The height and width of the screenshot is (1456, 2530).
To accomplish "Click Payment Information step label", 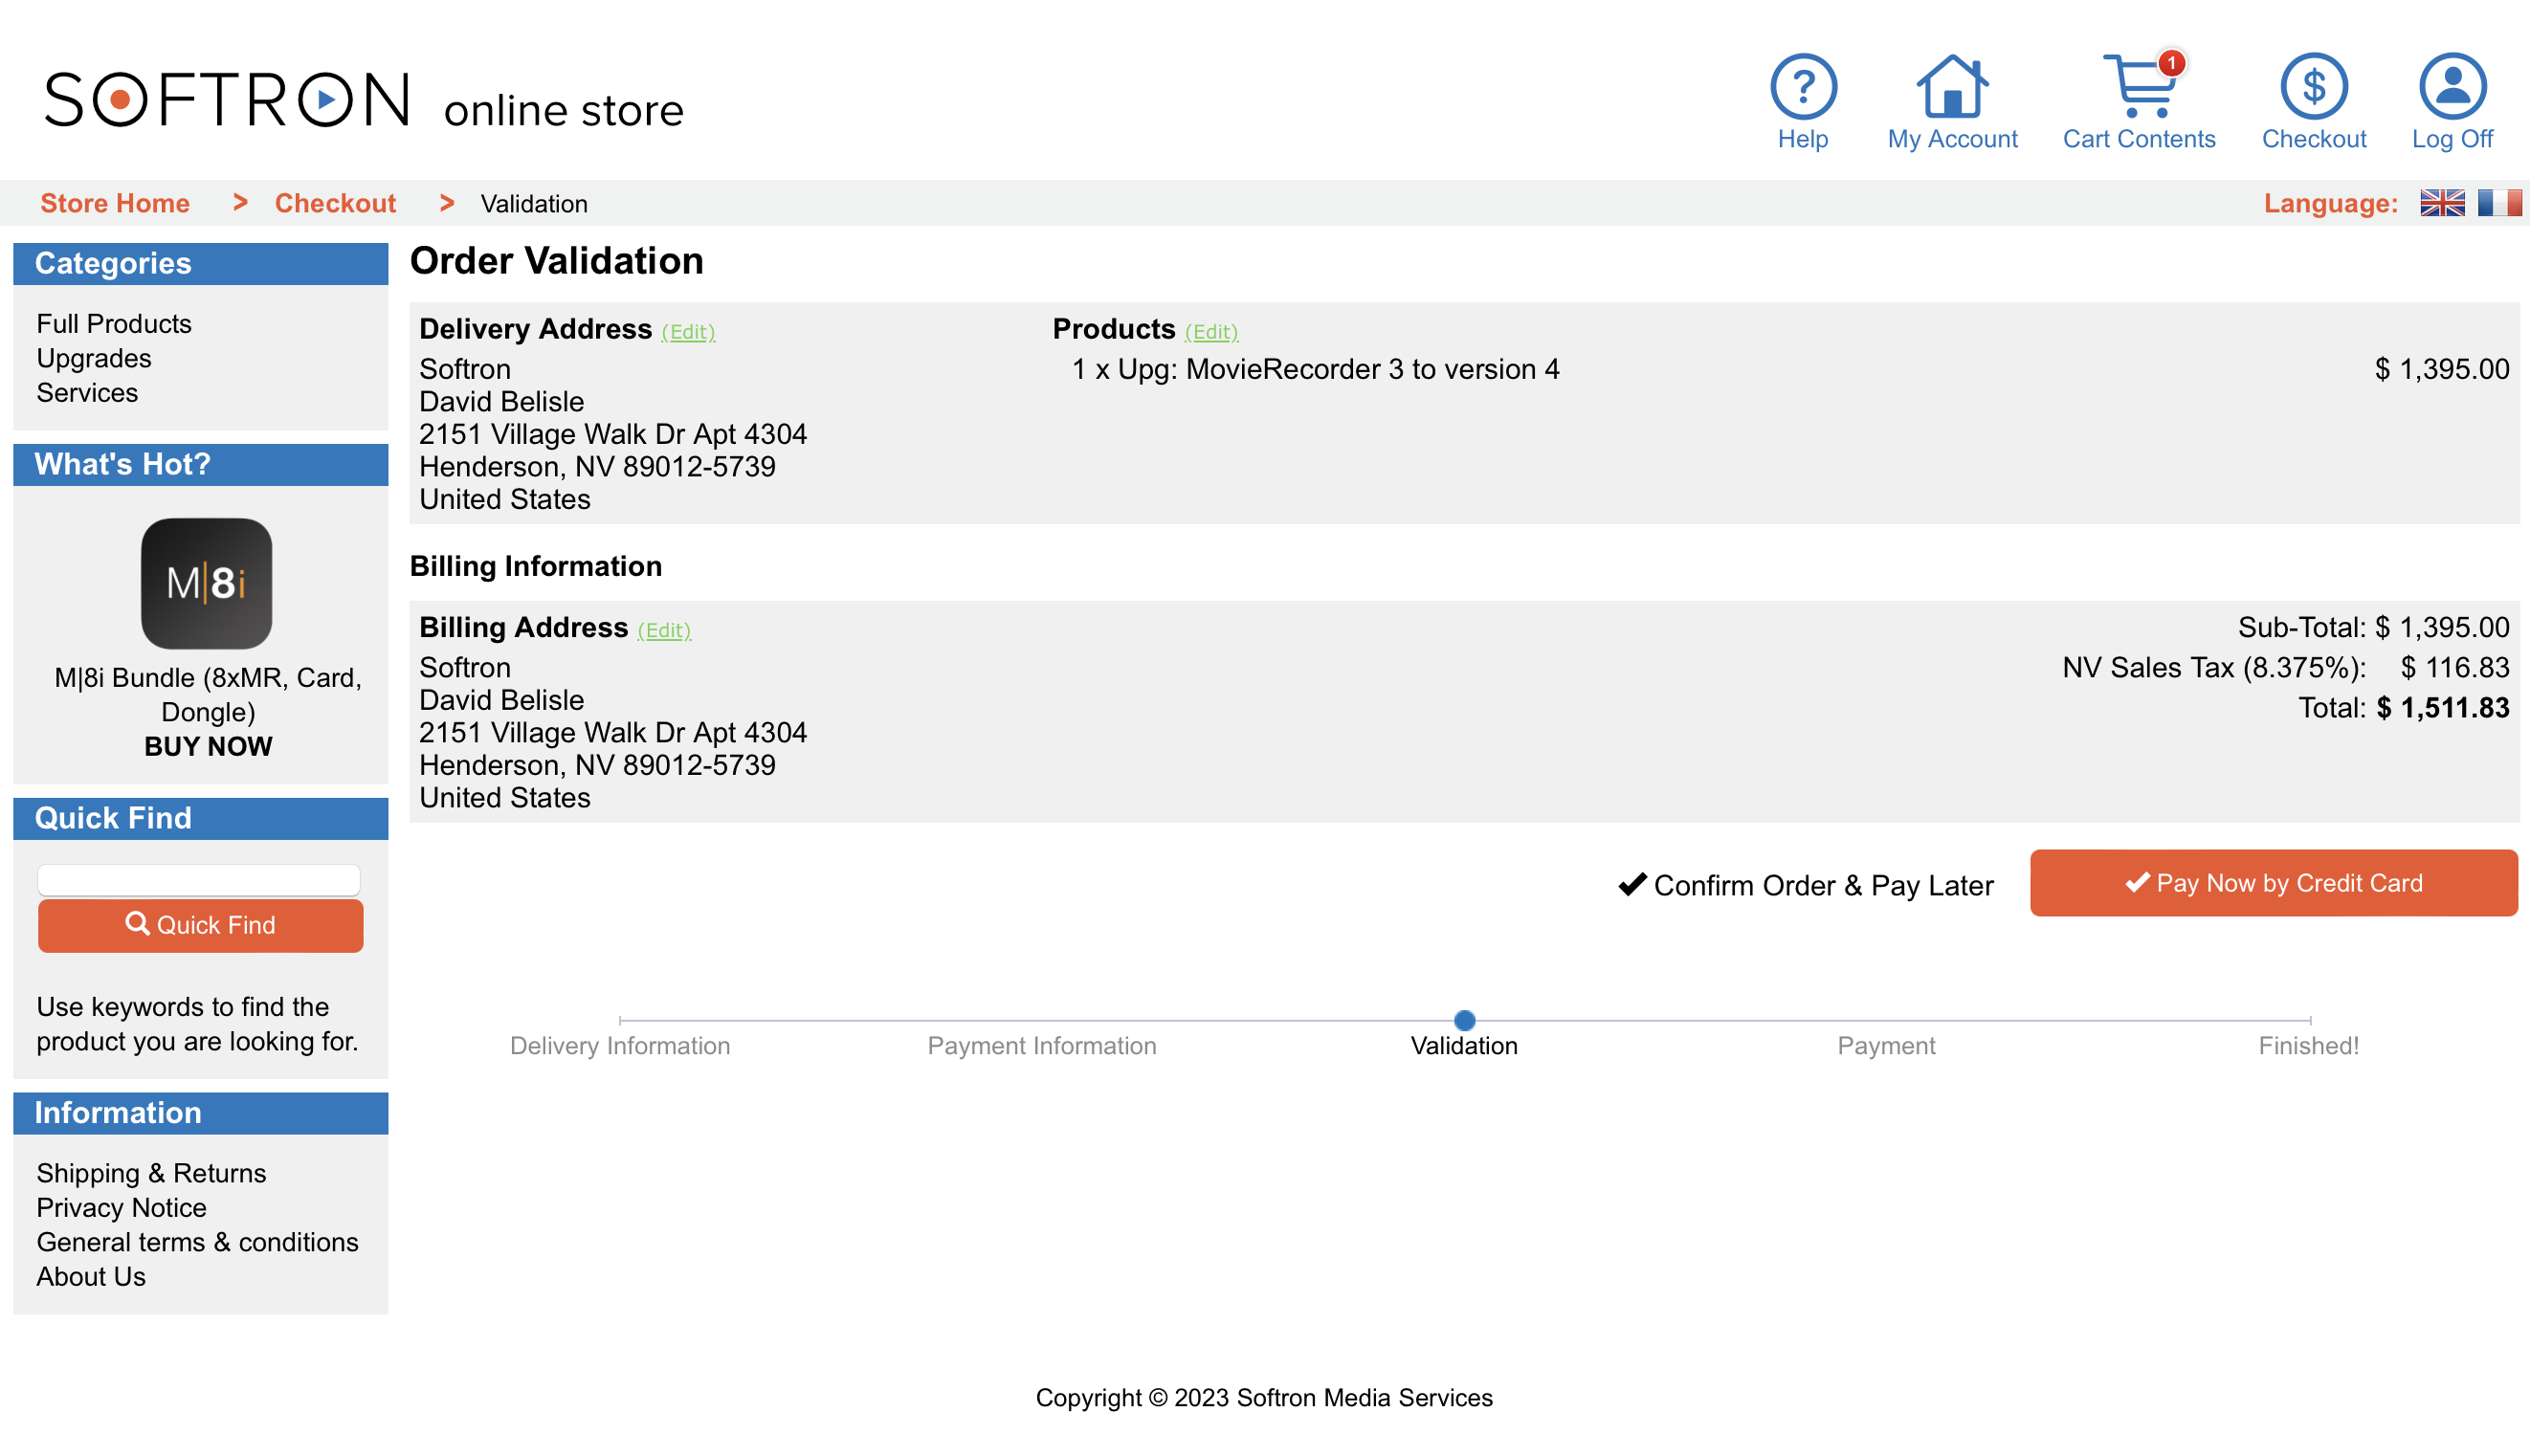I will 1042,1046.
